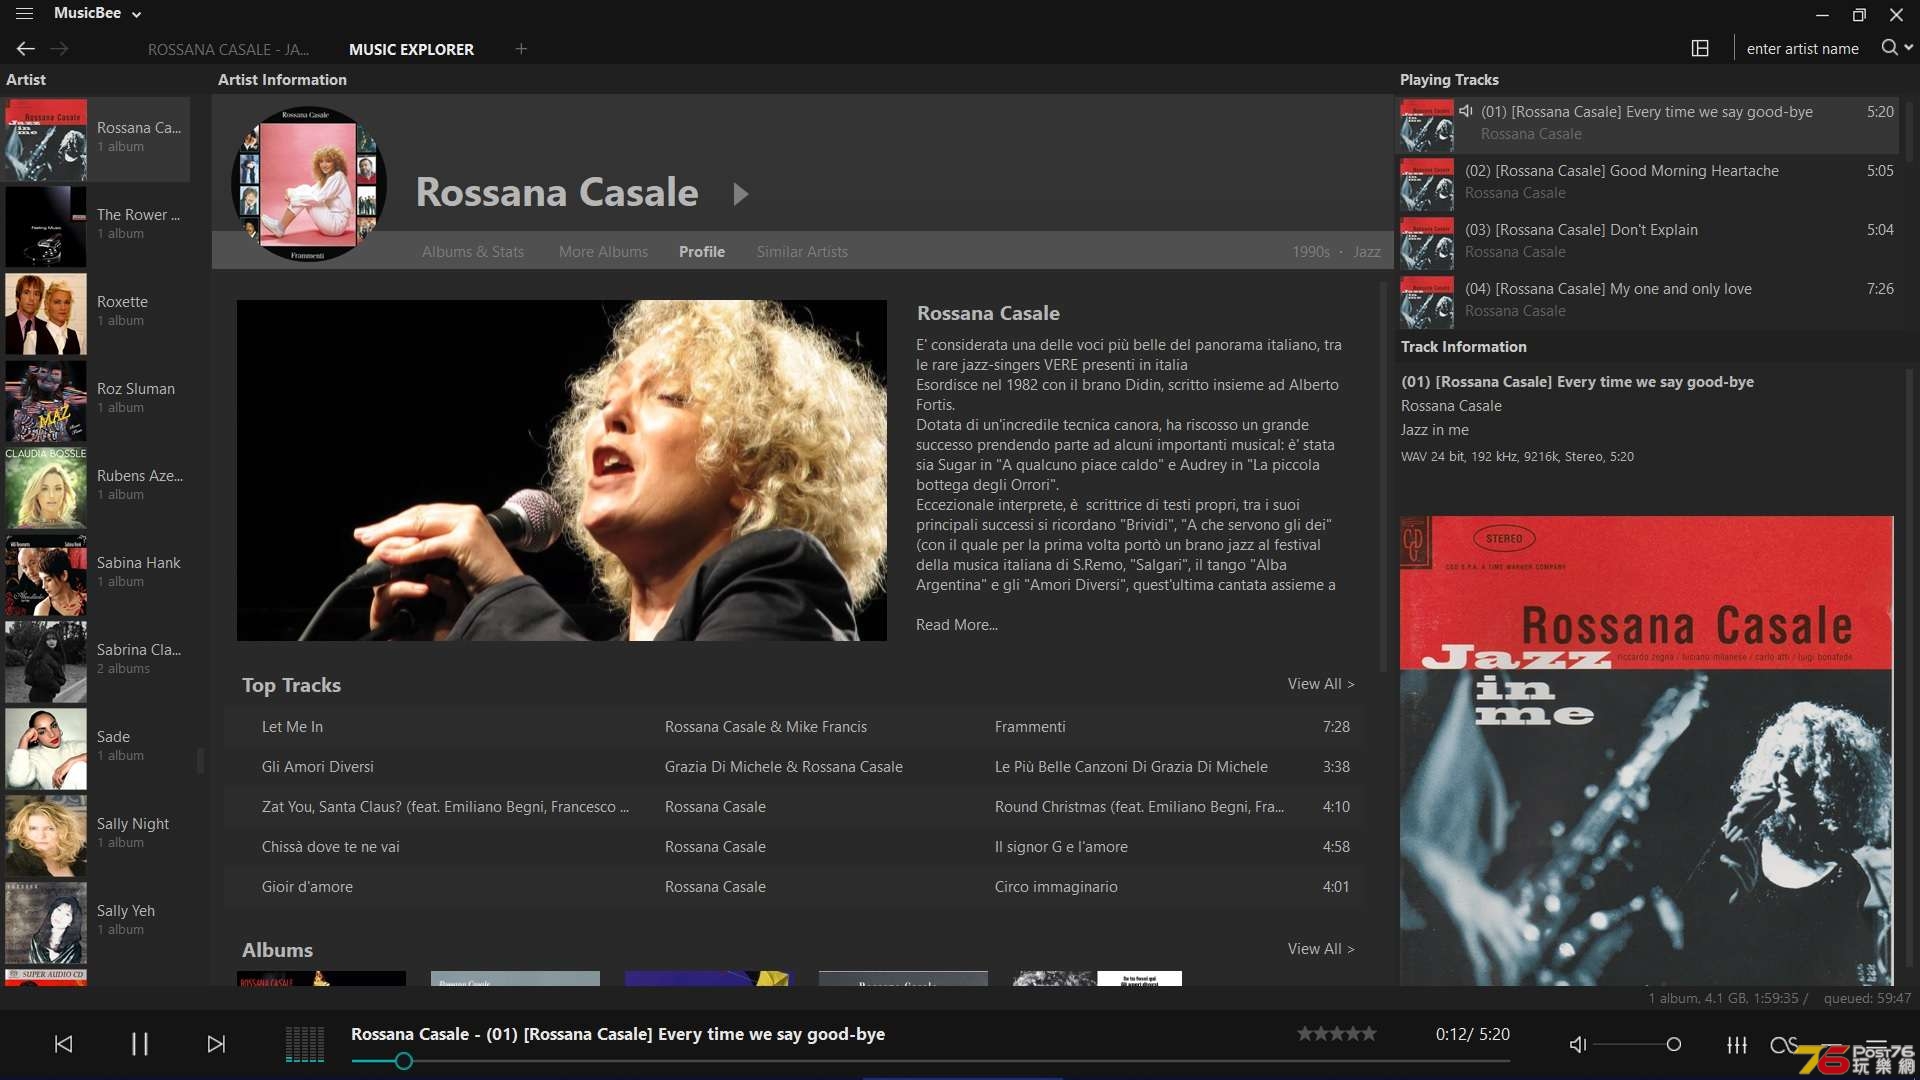Select top track Chissà dove te ne vai
Screen dimensions: 1920x1080
pyautogui.click(x=795, y=847)
